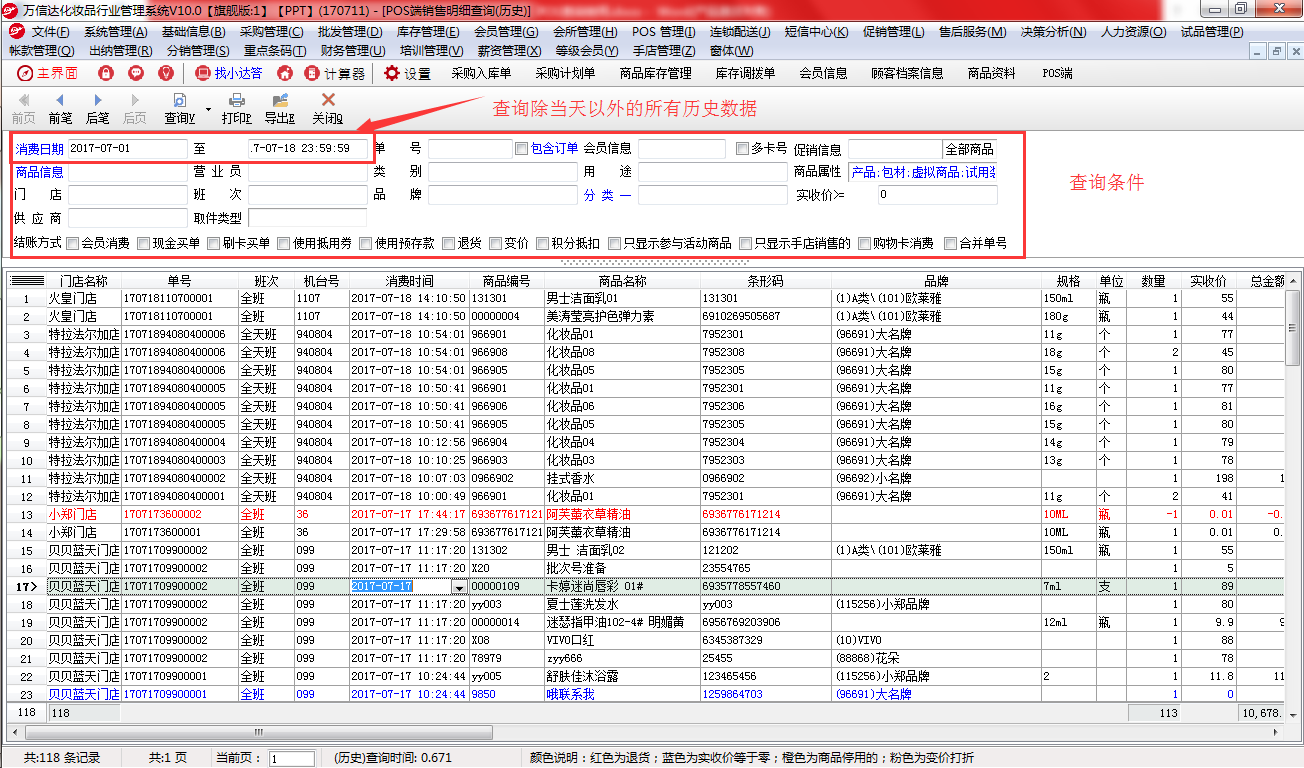Open 找小达答 assistant
The image size is (1304, 768).
coord(228,73)
